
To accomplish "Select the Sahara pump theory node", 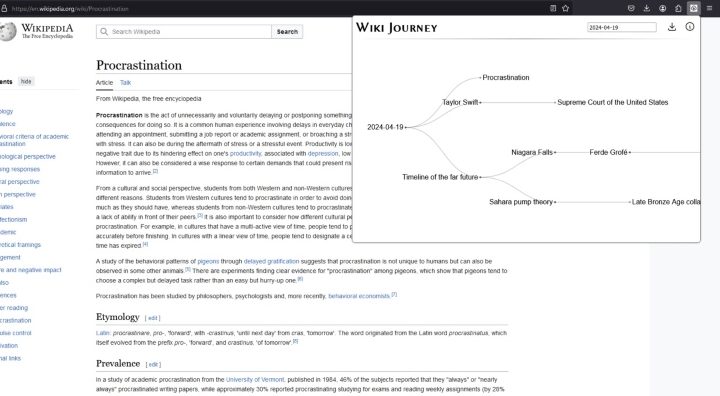I will pyautogui.click(x=521, y=202).
